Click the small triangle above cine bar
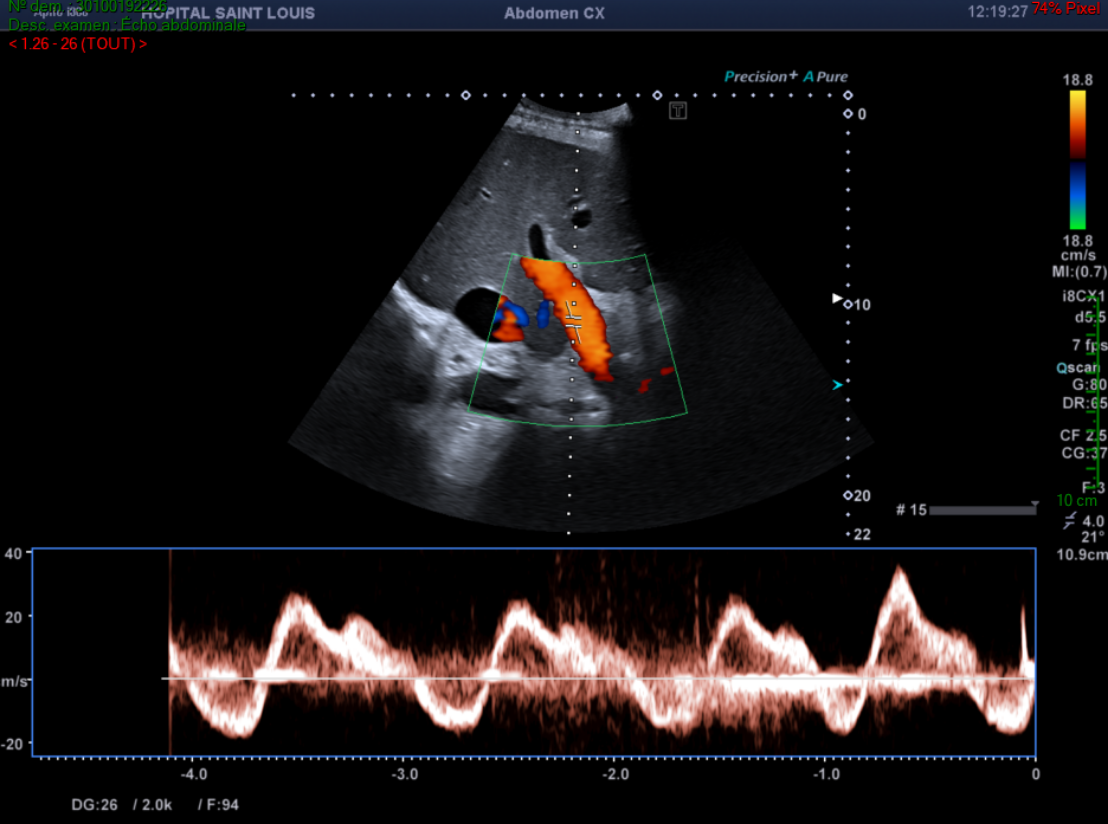Image resolution: width=1108 pixels, height=824 pixels. 1035,503
